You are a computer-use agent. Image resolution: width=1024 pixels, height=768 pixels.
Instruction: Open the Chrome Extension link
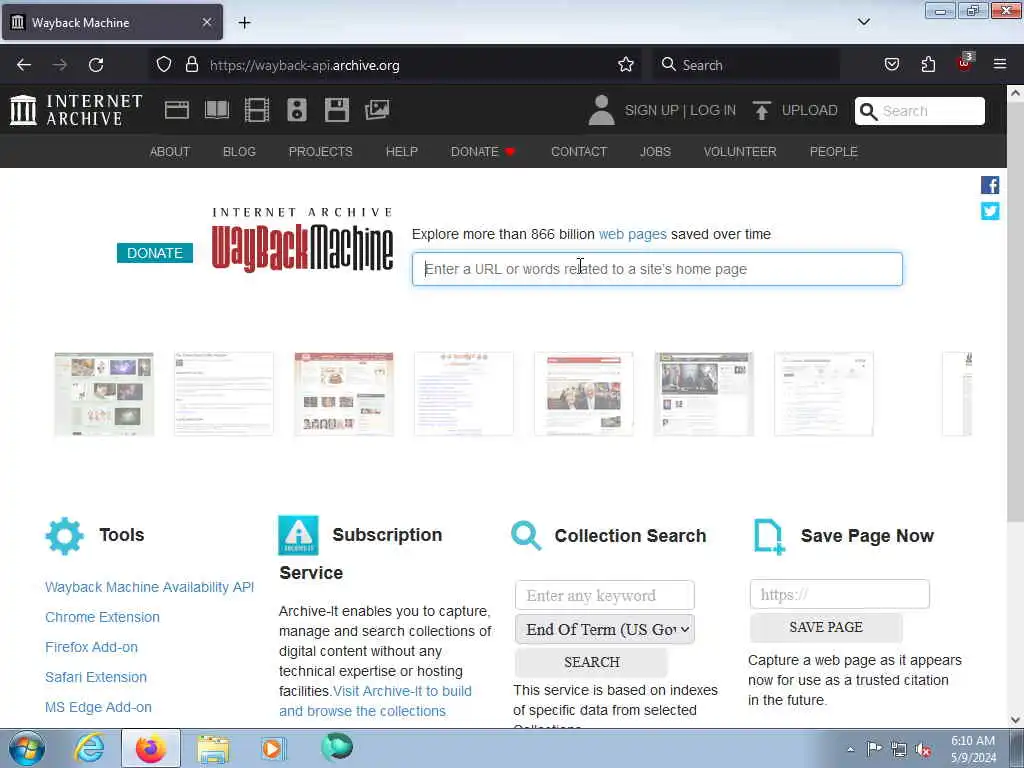[x=103, y=617]
